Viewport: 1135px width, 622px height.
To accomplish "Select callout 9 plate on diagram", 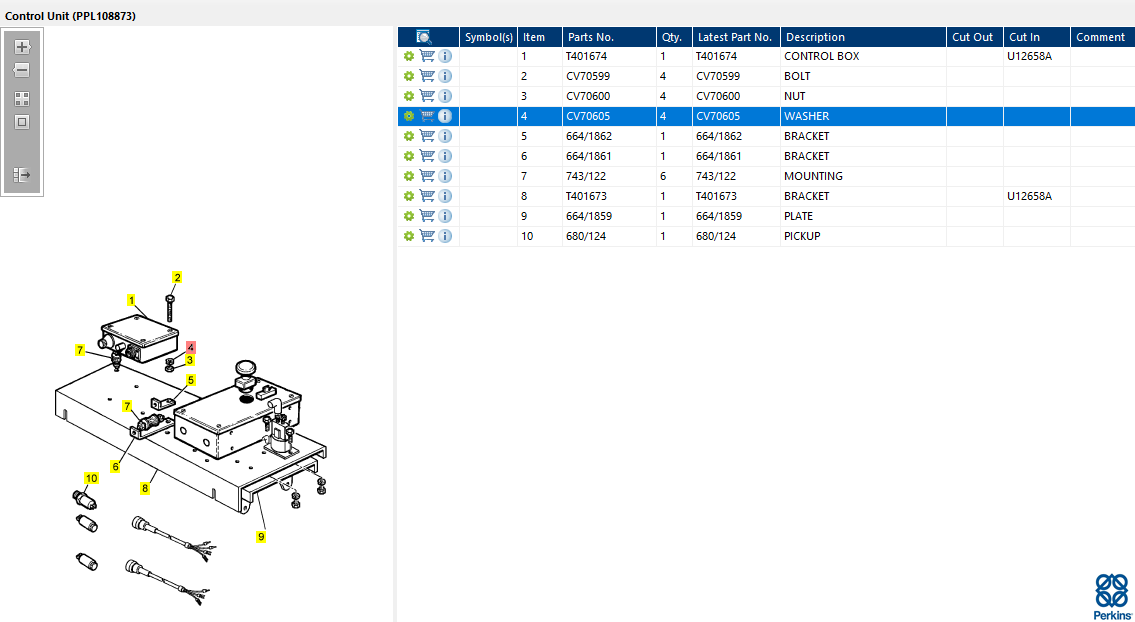I will (261, 537).
